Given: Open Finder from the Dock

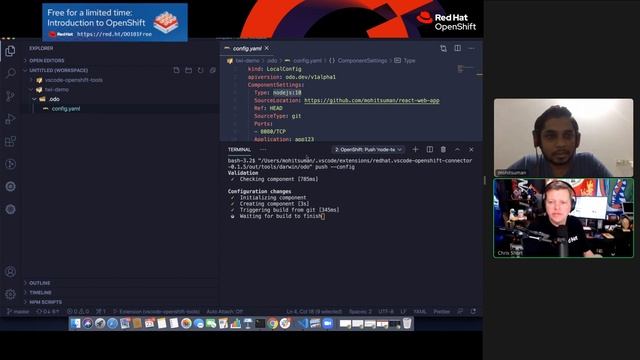Looking at the screenshot, I should [x=76, y=324].
